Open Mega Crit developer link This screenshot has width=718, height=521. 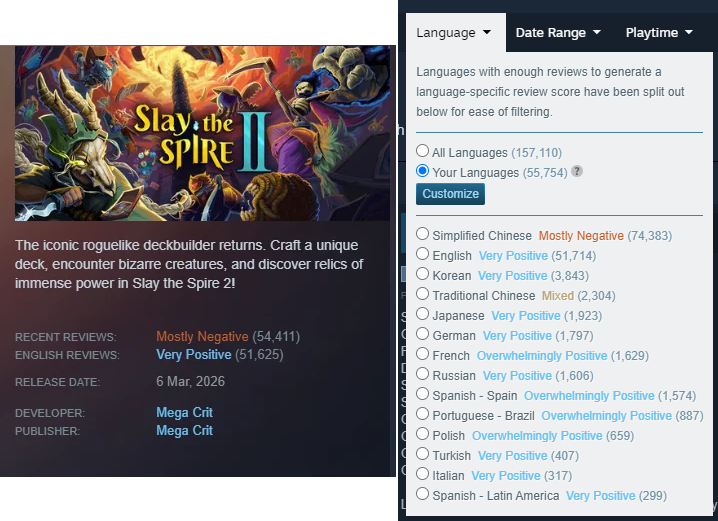184,412
